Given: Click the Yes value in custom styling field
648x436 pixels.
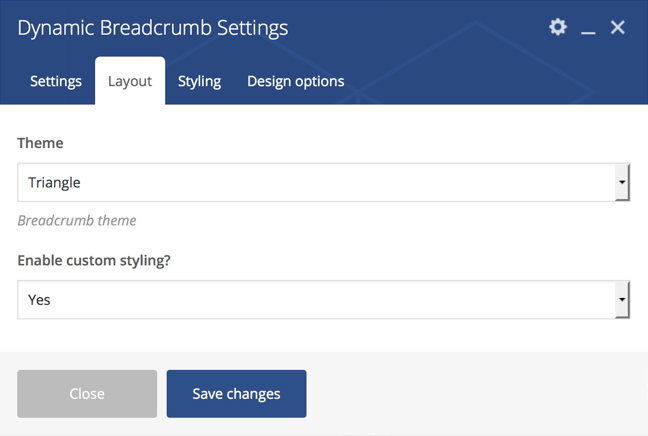Looking at the screenshot, I should pos(39,300).
